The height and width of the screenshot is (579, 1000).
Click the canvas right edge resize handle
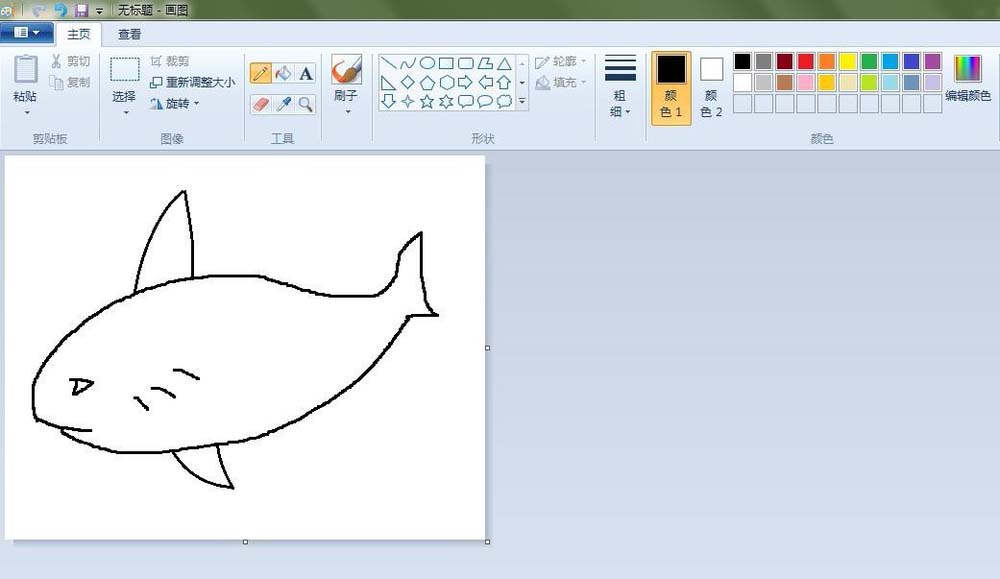(x=488, y=348)
